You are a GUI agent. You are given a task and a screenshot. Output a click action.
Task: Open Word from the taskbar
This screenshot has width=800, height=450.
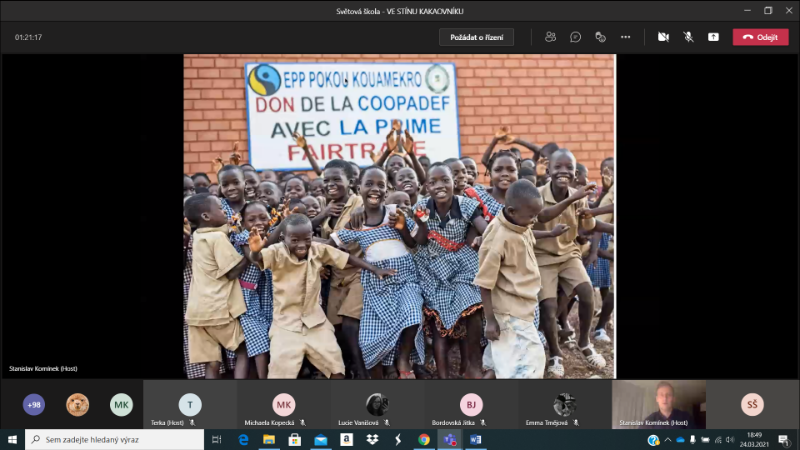coord(475,440)
